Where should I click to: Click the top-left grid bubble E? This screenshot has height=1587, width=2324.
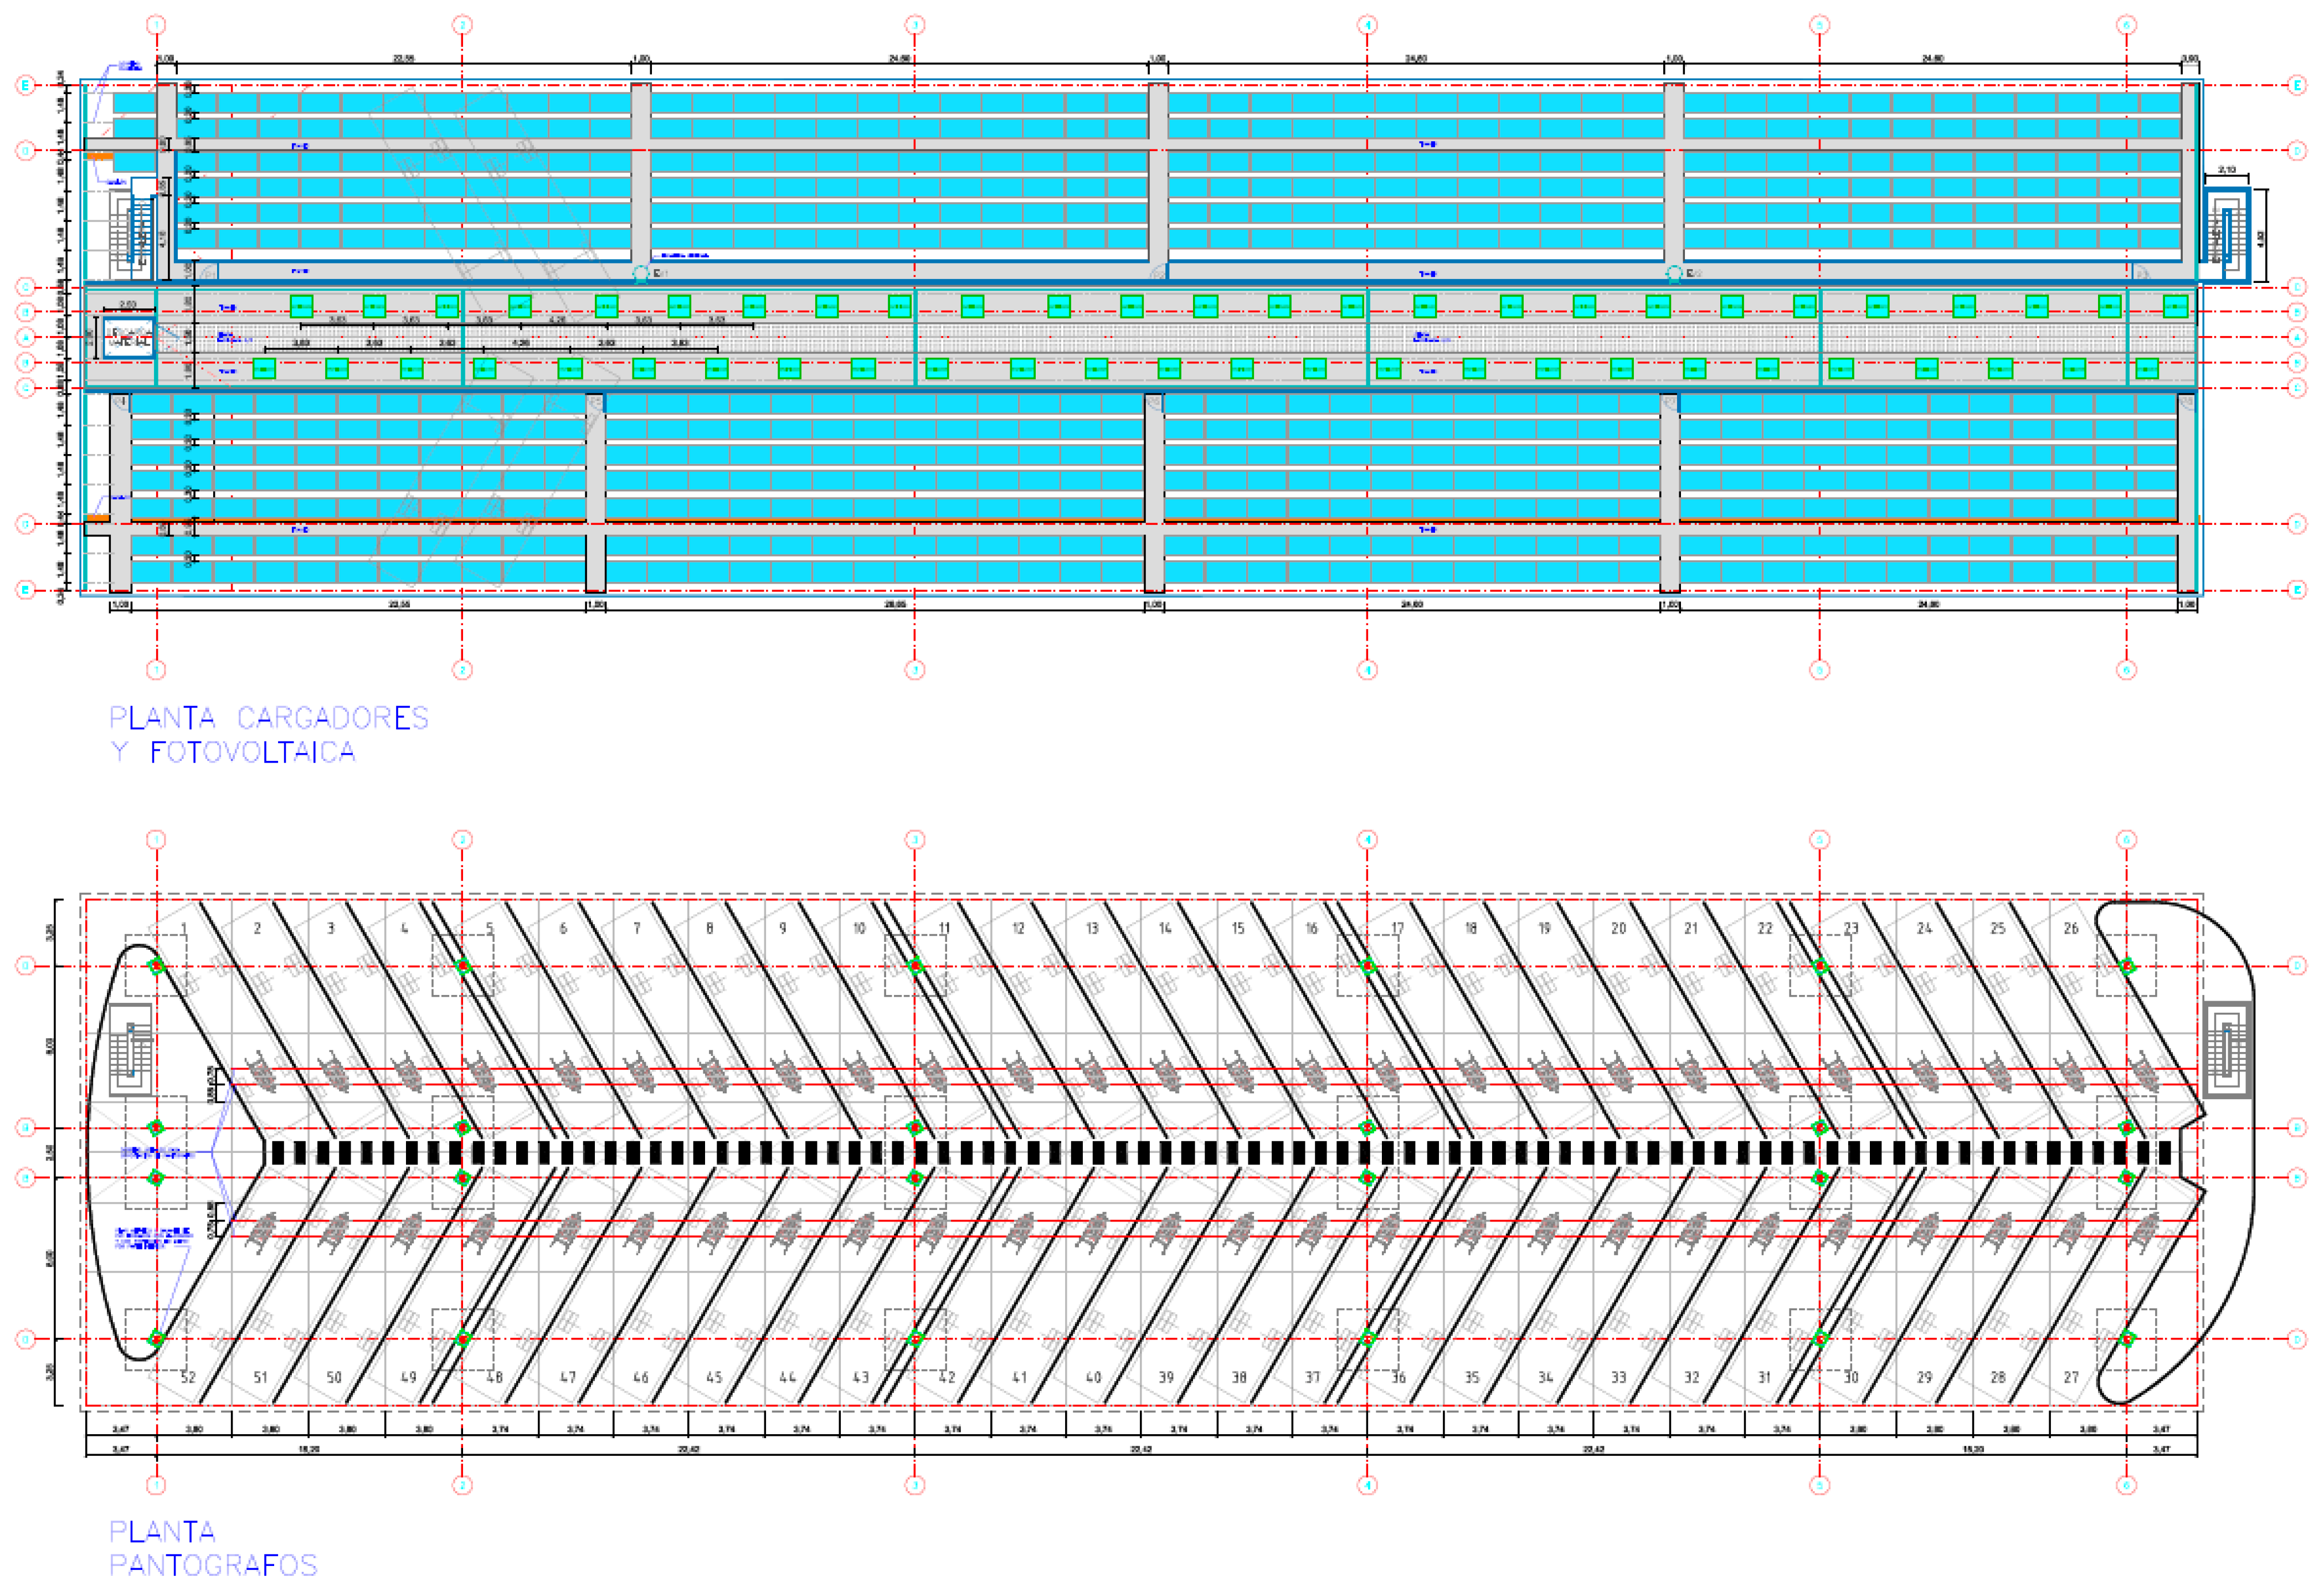26,85
